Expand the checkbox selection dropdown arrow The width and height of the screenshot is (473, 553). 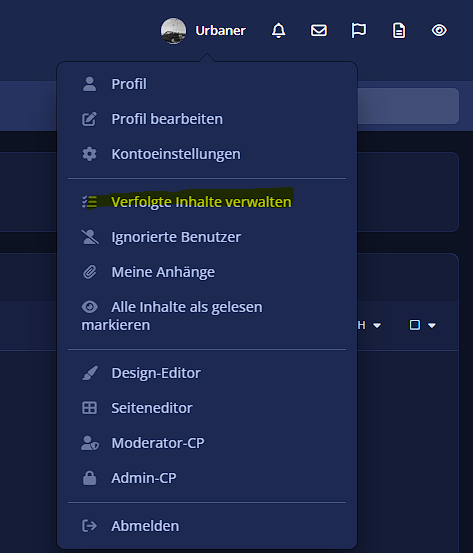[x=432, y=325]
